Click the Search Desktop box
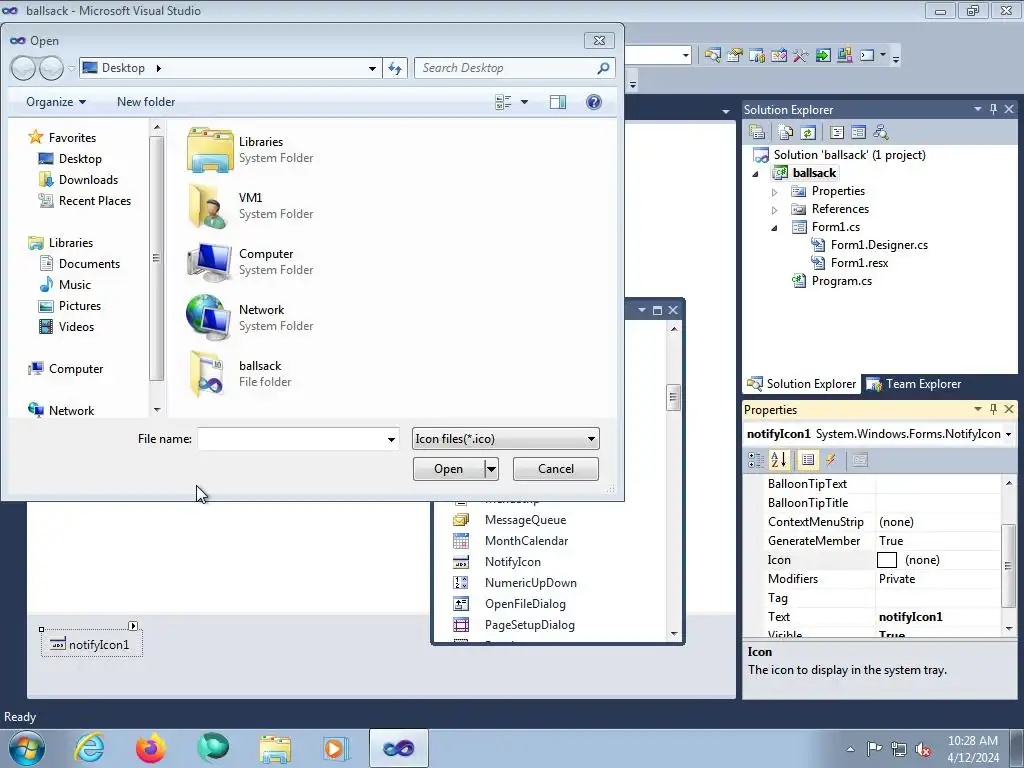Screen dimensions: 1024x768 pos(515,68)
